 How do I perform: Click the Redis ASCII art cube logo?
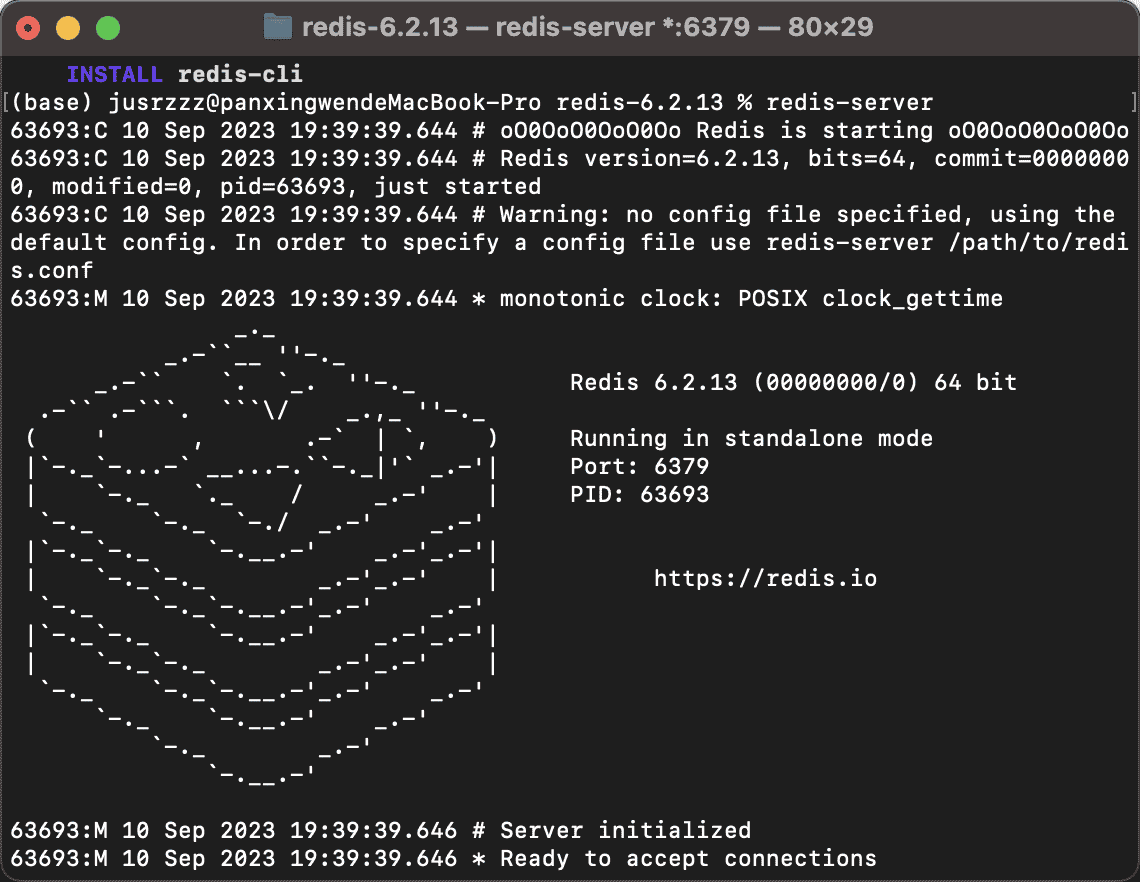click(262, 550)
